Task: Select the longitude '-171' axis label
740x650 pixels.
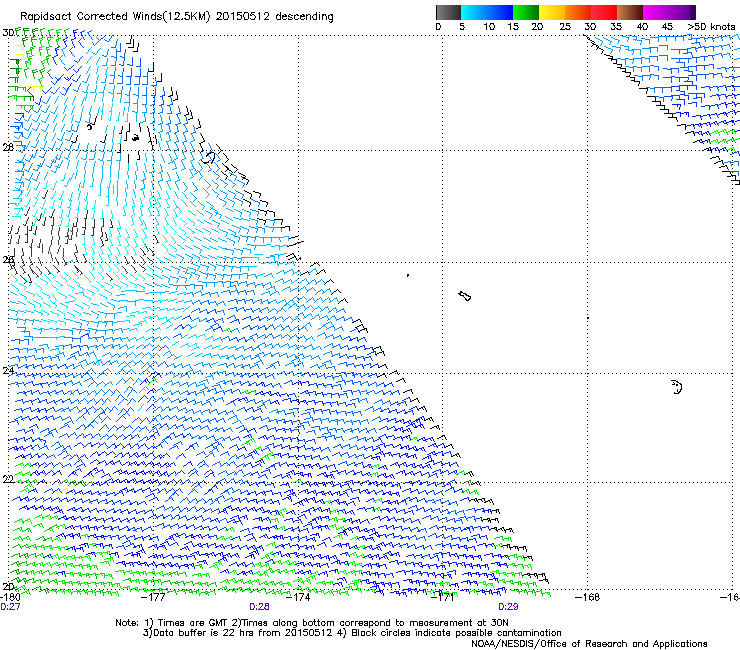Action: pos(443,597)
